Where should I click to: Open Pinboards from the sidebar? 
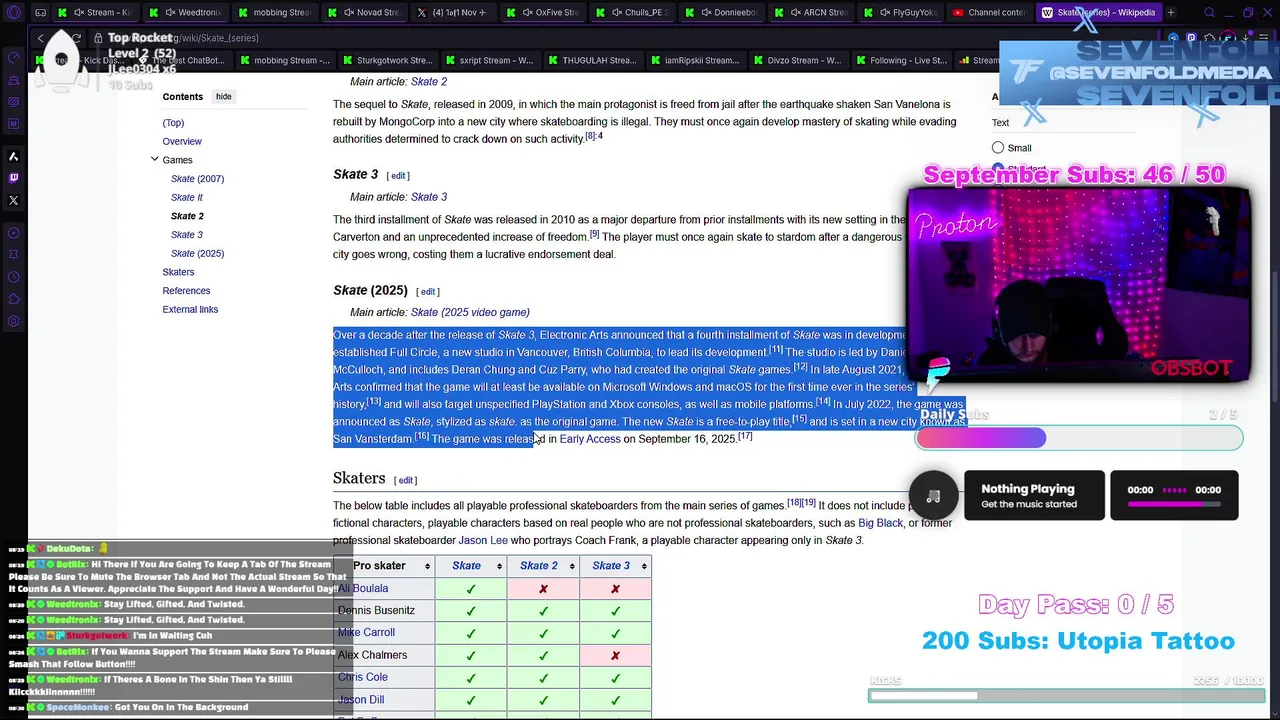[14, 255]
